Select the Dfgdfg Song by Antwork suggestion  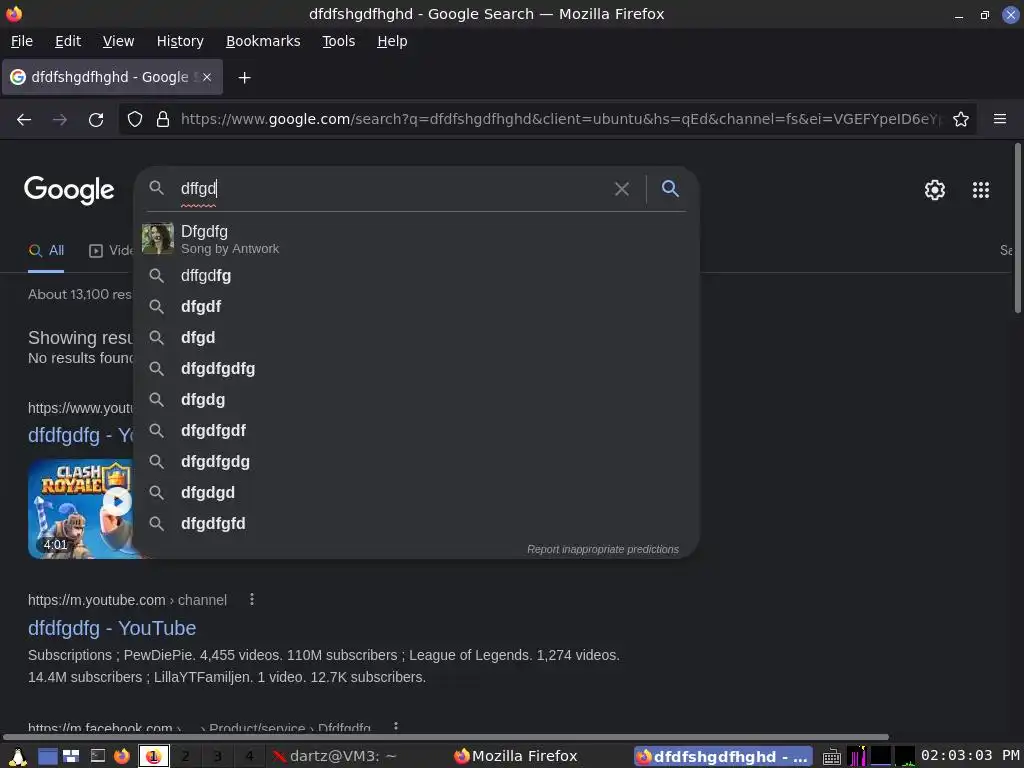coord(416,239)
